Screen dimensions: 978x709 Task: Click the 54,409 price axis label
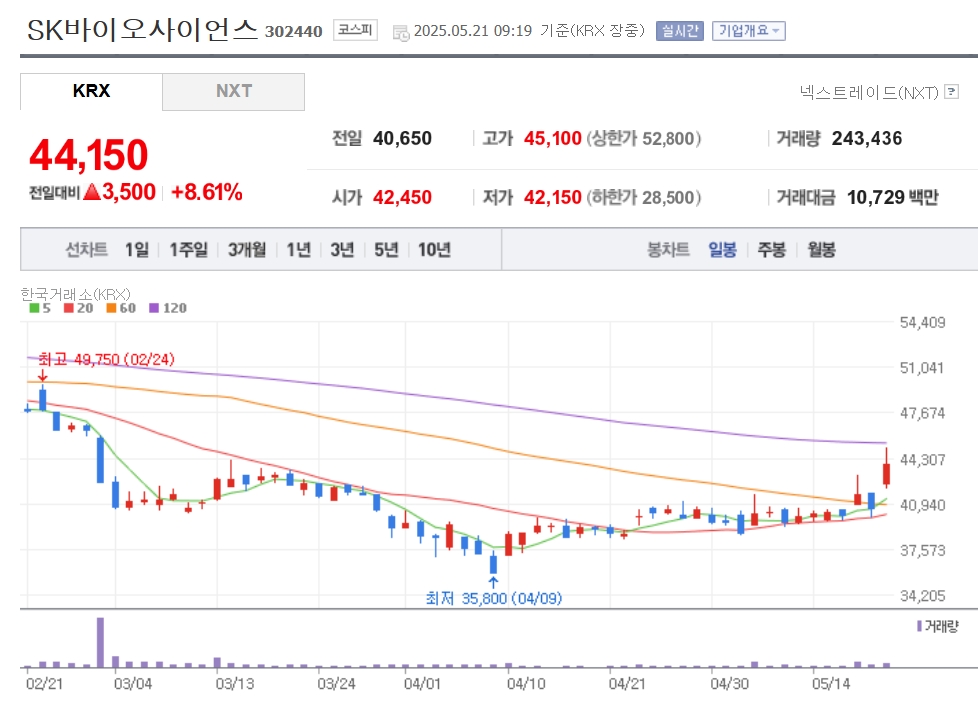coord(922,322)
